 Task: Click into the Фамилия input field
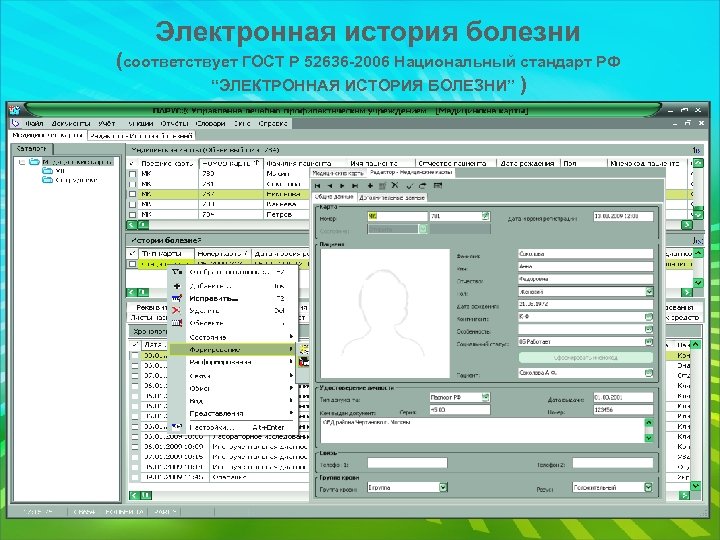click(x=585, y=253)
